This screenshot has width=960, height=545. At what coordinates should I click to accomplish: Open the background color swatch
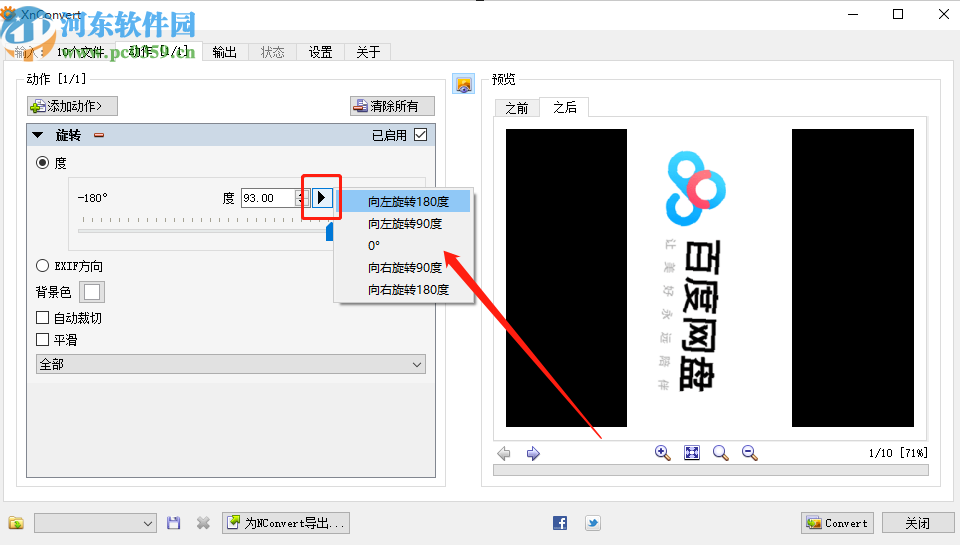point(92,292)
